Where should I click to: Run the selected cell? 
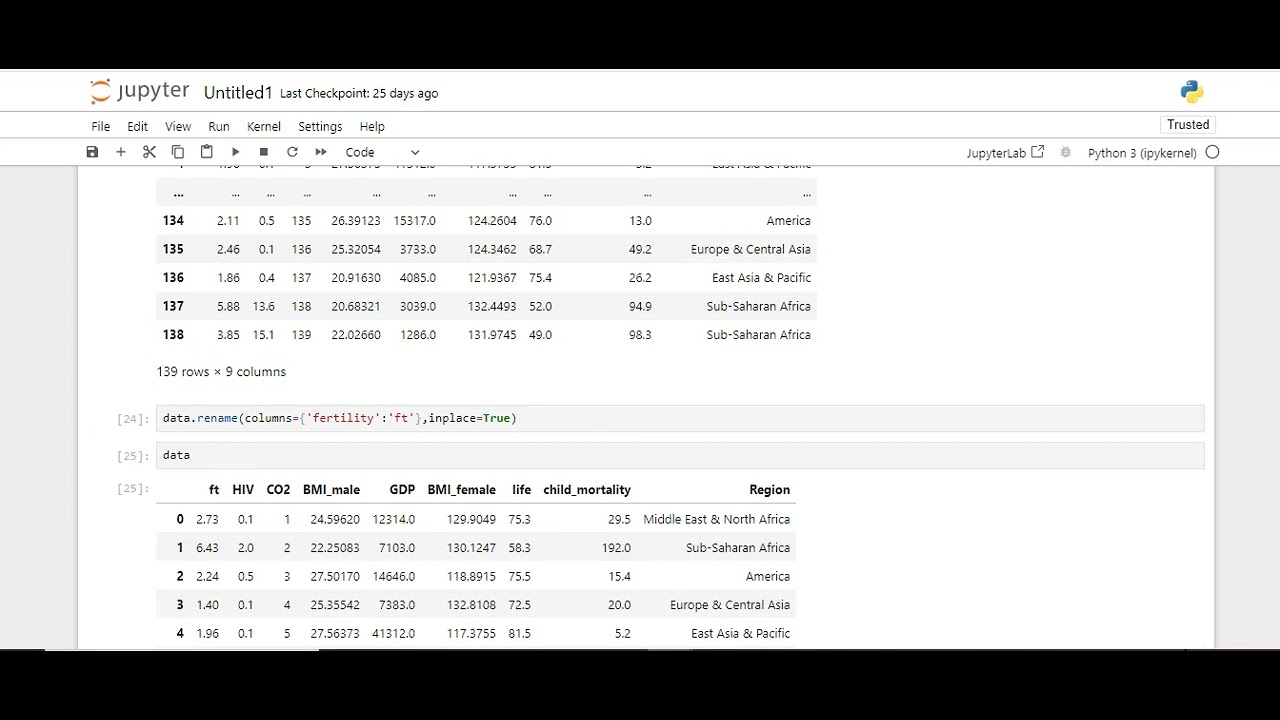(x=235, y=152)
